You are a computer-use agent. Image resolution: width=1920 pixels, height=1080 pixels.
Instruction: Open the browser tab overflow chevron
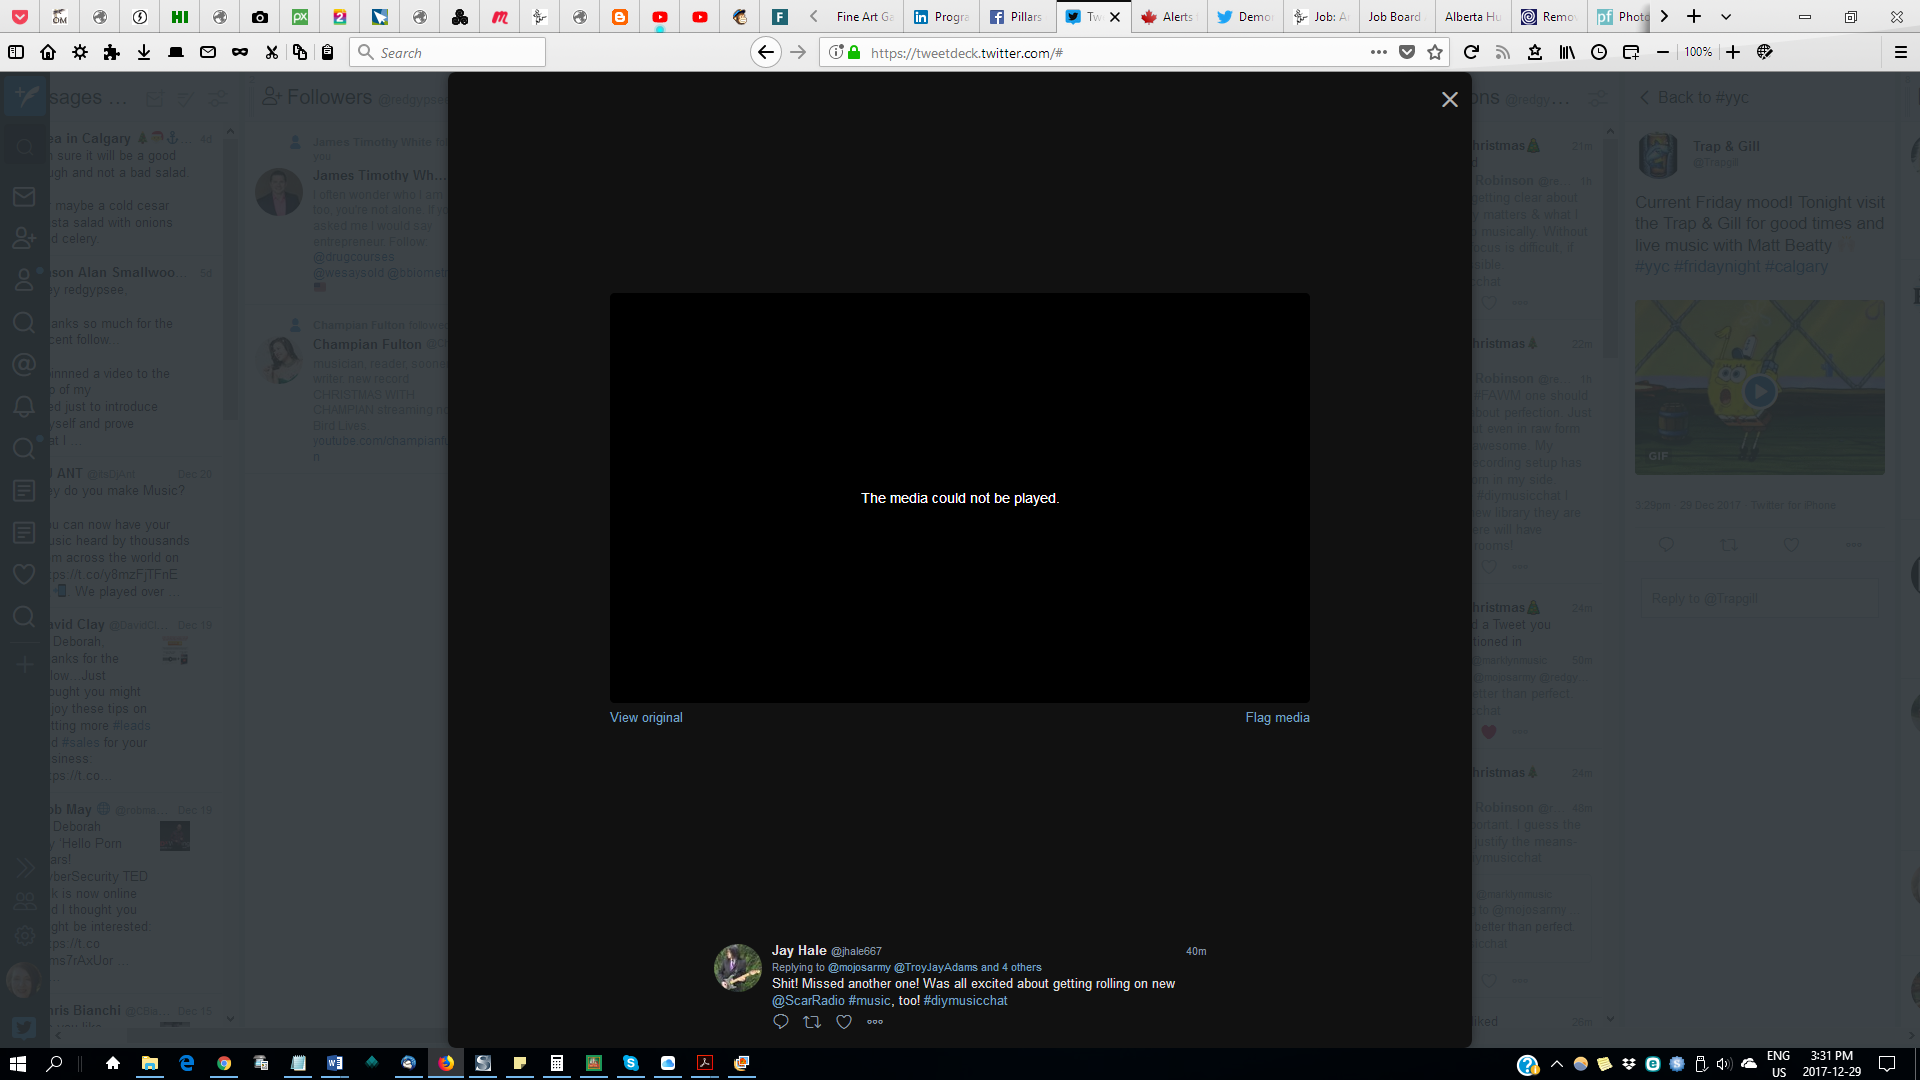pyautogui.click(x=1663, y=16)
